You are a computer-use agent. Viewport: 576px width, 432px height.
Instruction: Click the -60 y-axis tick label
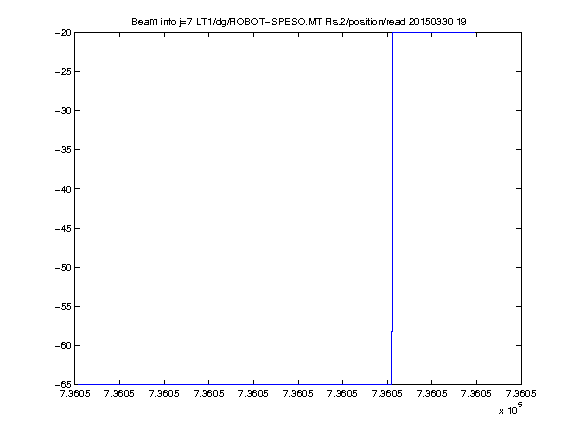pyautogui.click(x=62, y=346)
